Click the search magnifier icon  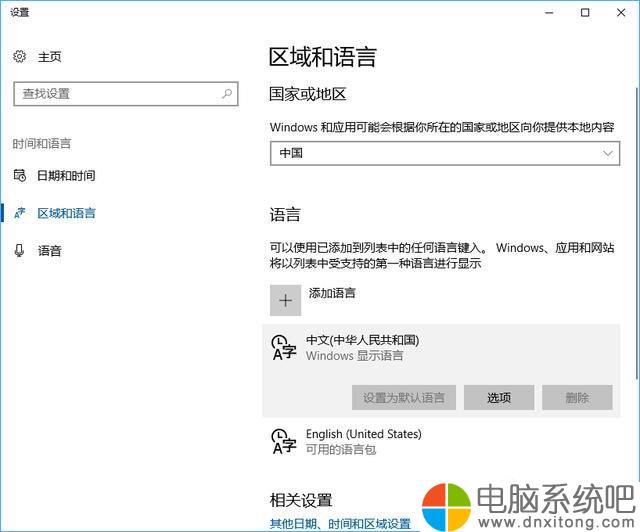227,94
